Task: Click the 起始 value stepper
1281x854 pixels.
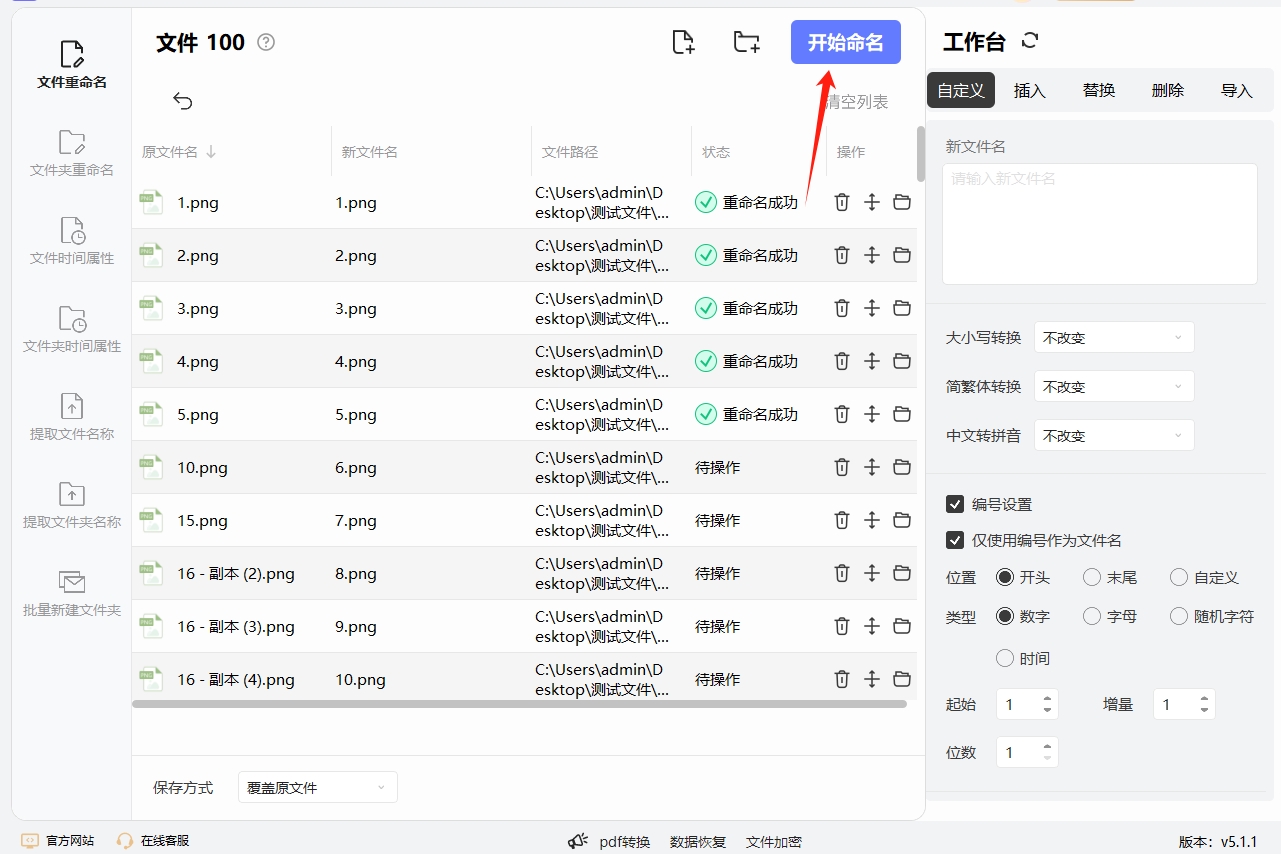Action: point(1027,704)
